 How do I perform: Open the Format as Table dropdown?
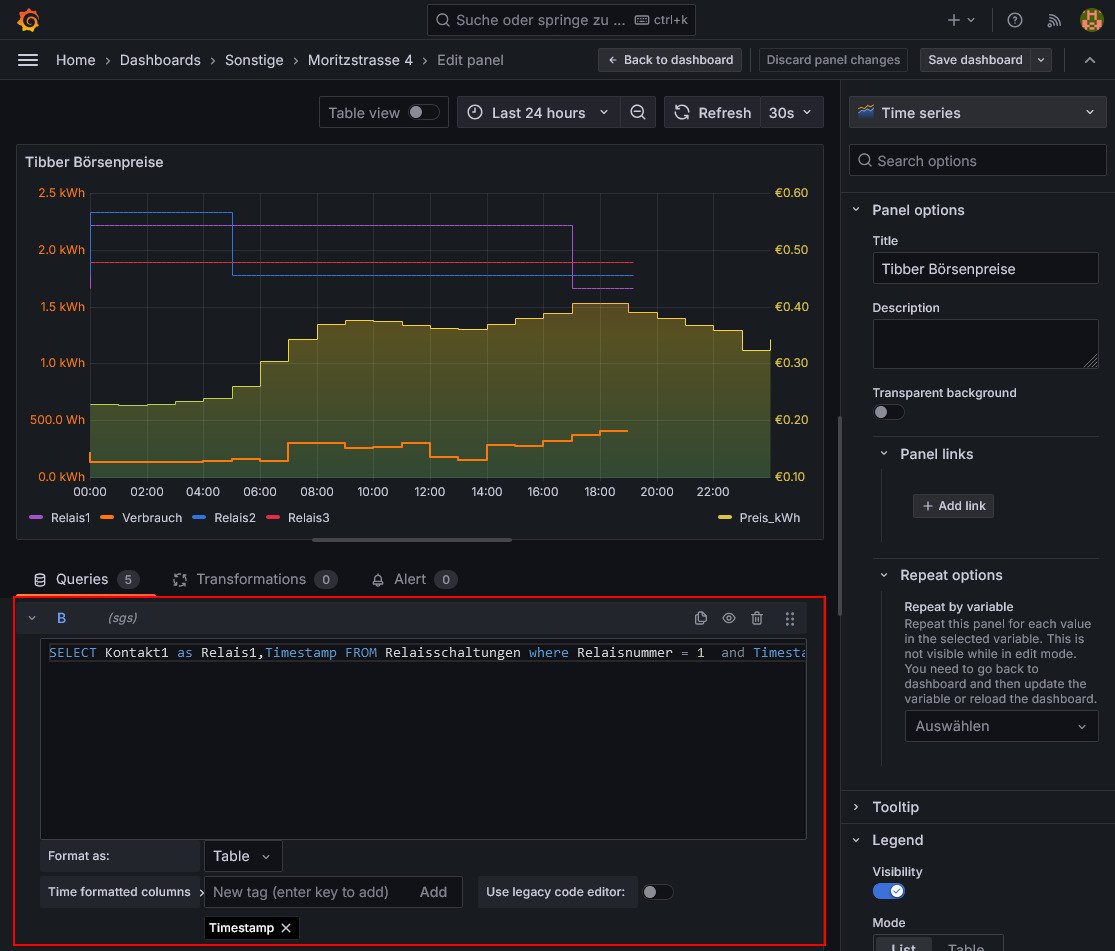[242, 856]
